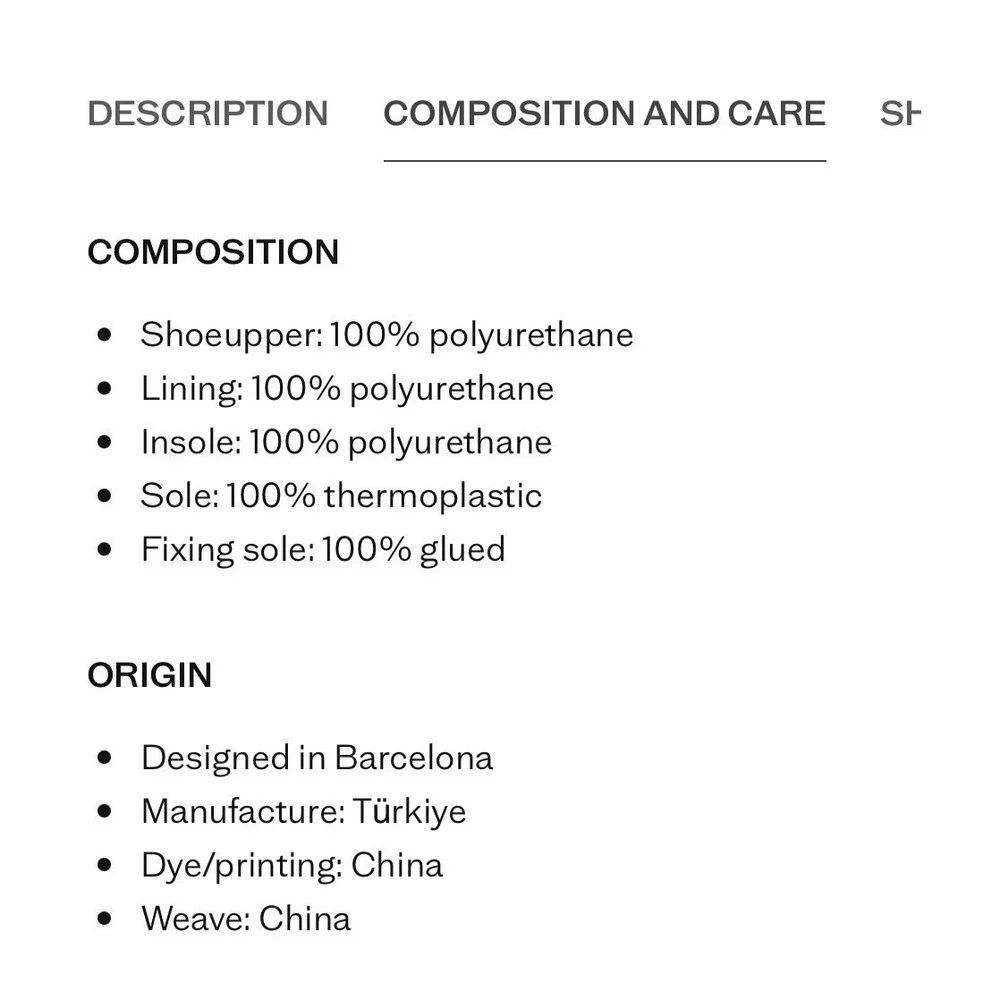Click the bullet beside Weave China
The width and height of the screenshot is (1000, 1000).
[105, 918]
